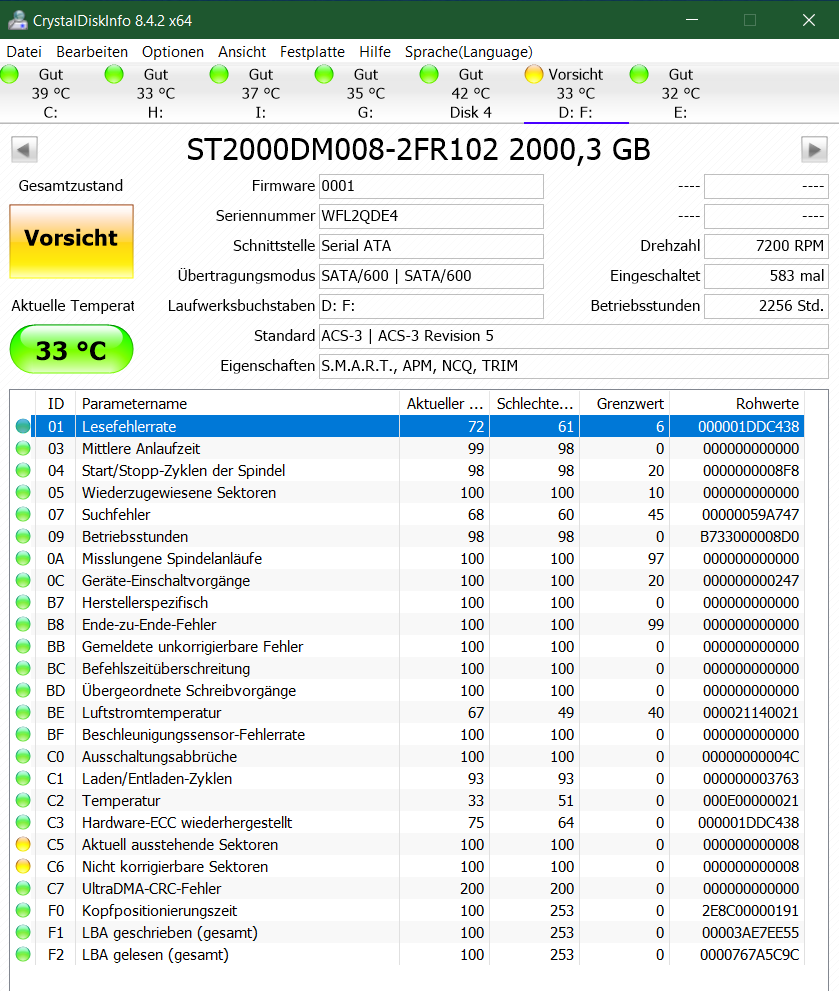This screenshot has width=839, height=991.
Task: Select the Luftstromtemperatur row
Action: coord(407,713)
